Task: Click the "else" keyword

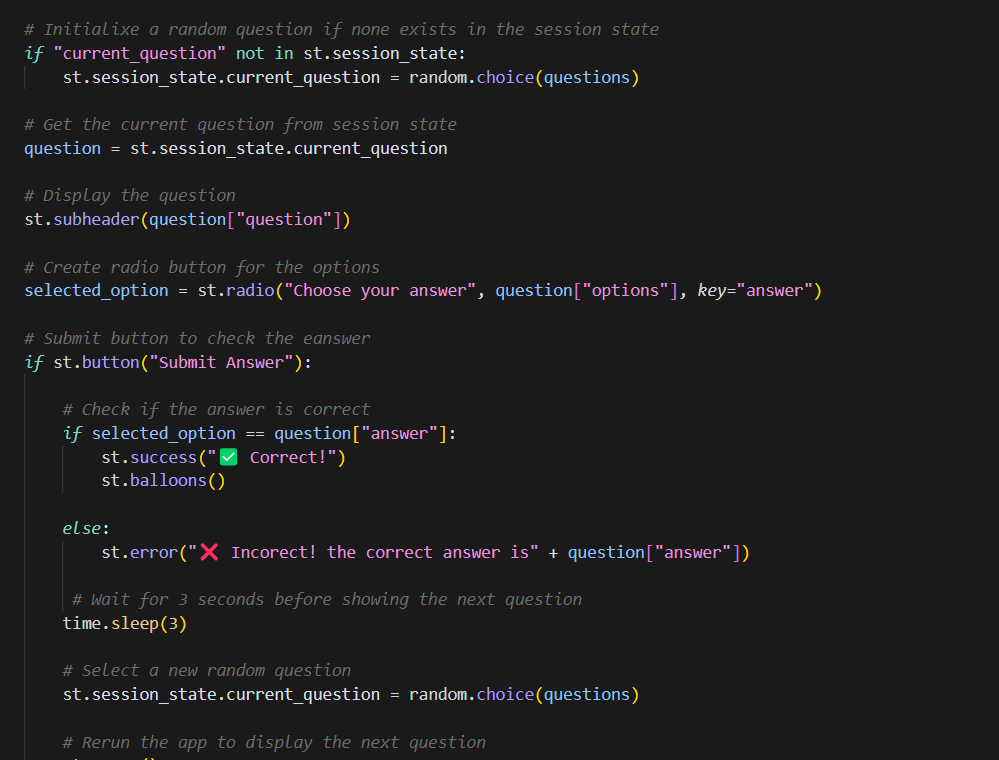Action: click(82, 529)
